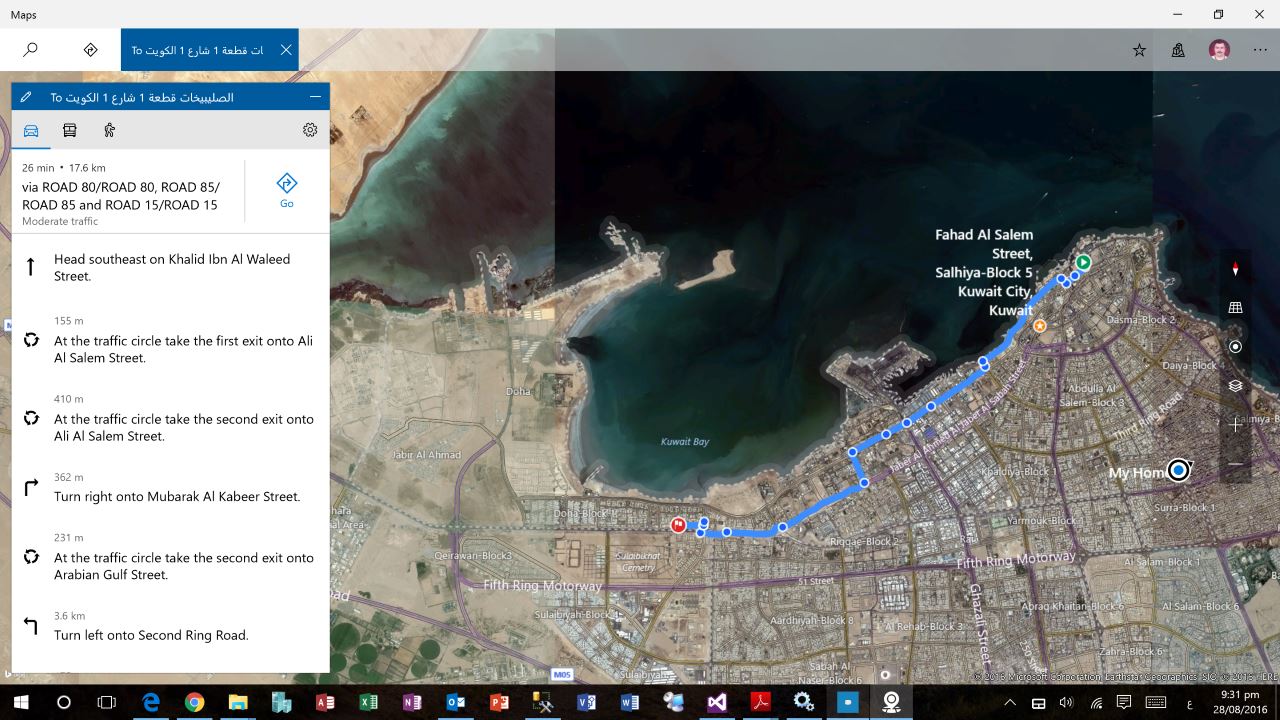The image size is (1280, 720).
Task: Open volume control in system tray
Action: [x=1066, y=702]
